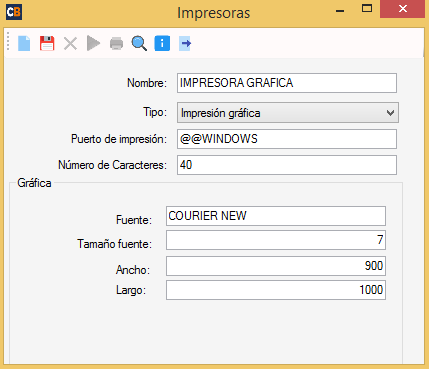Click the Puerto de impresión field
This screenshot has width=429, height=369.
[x=287, y=139]
